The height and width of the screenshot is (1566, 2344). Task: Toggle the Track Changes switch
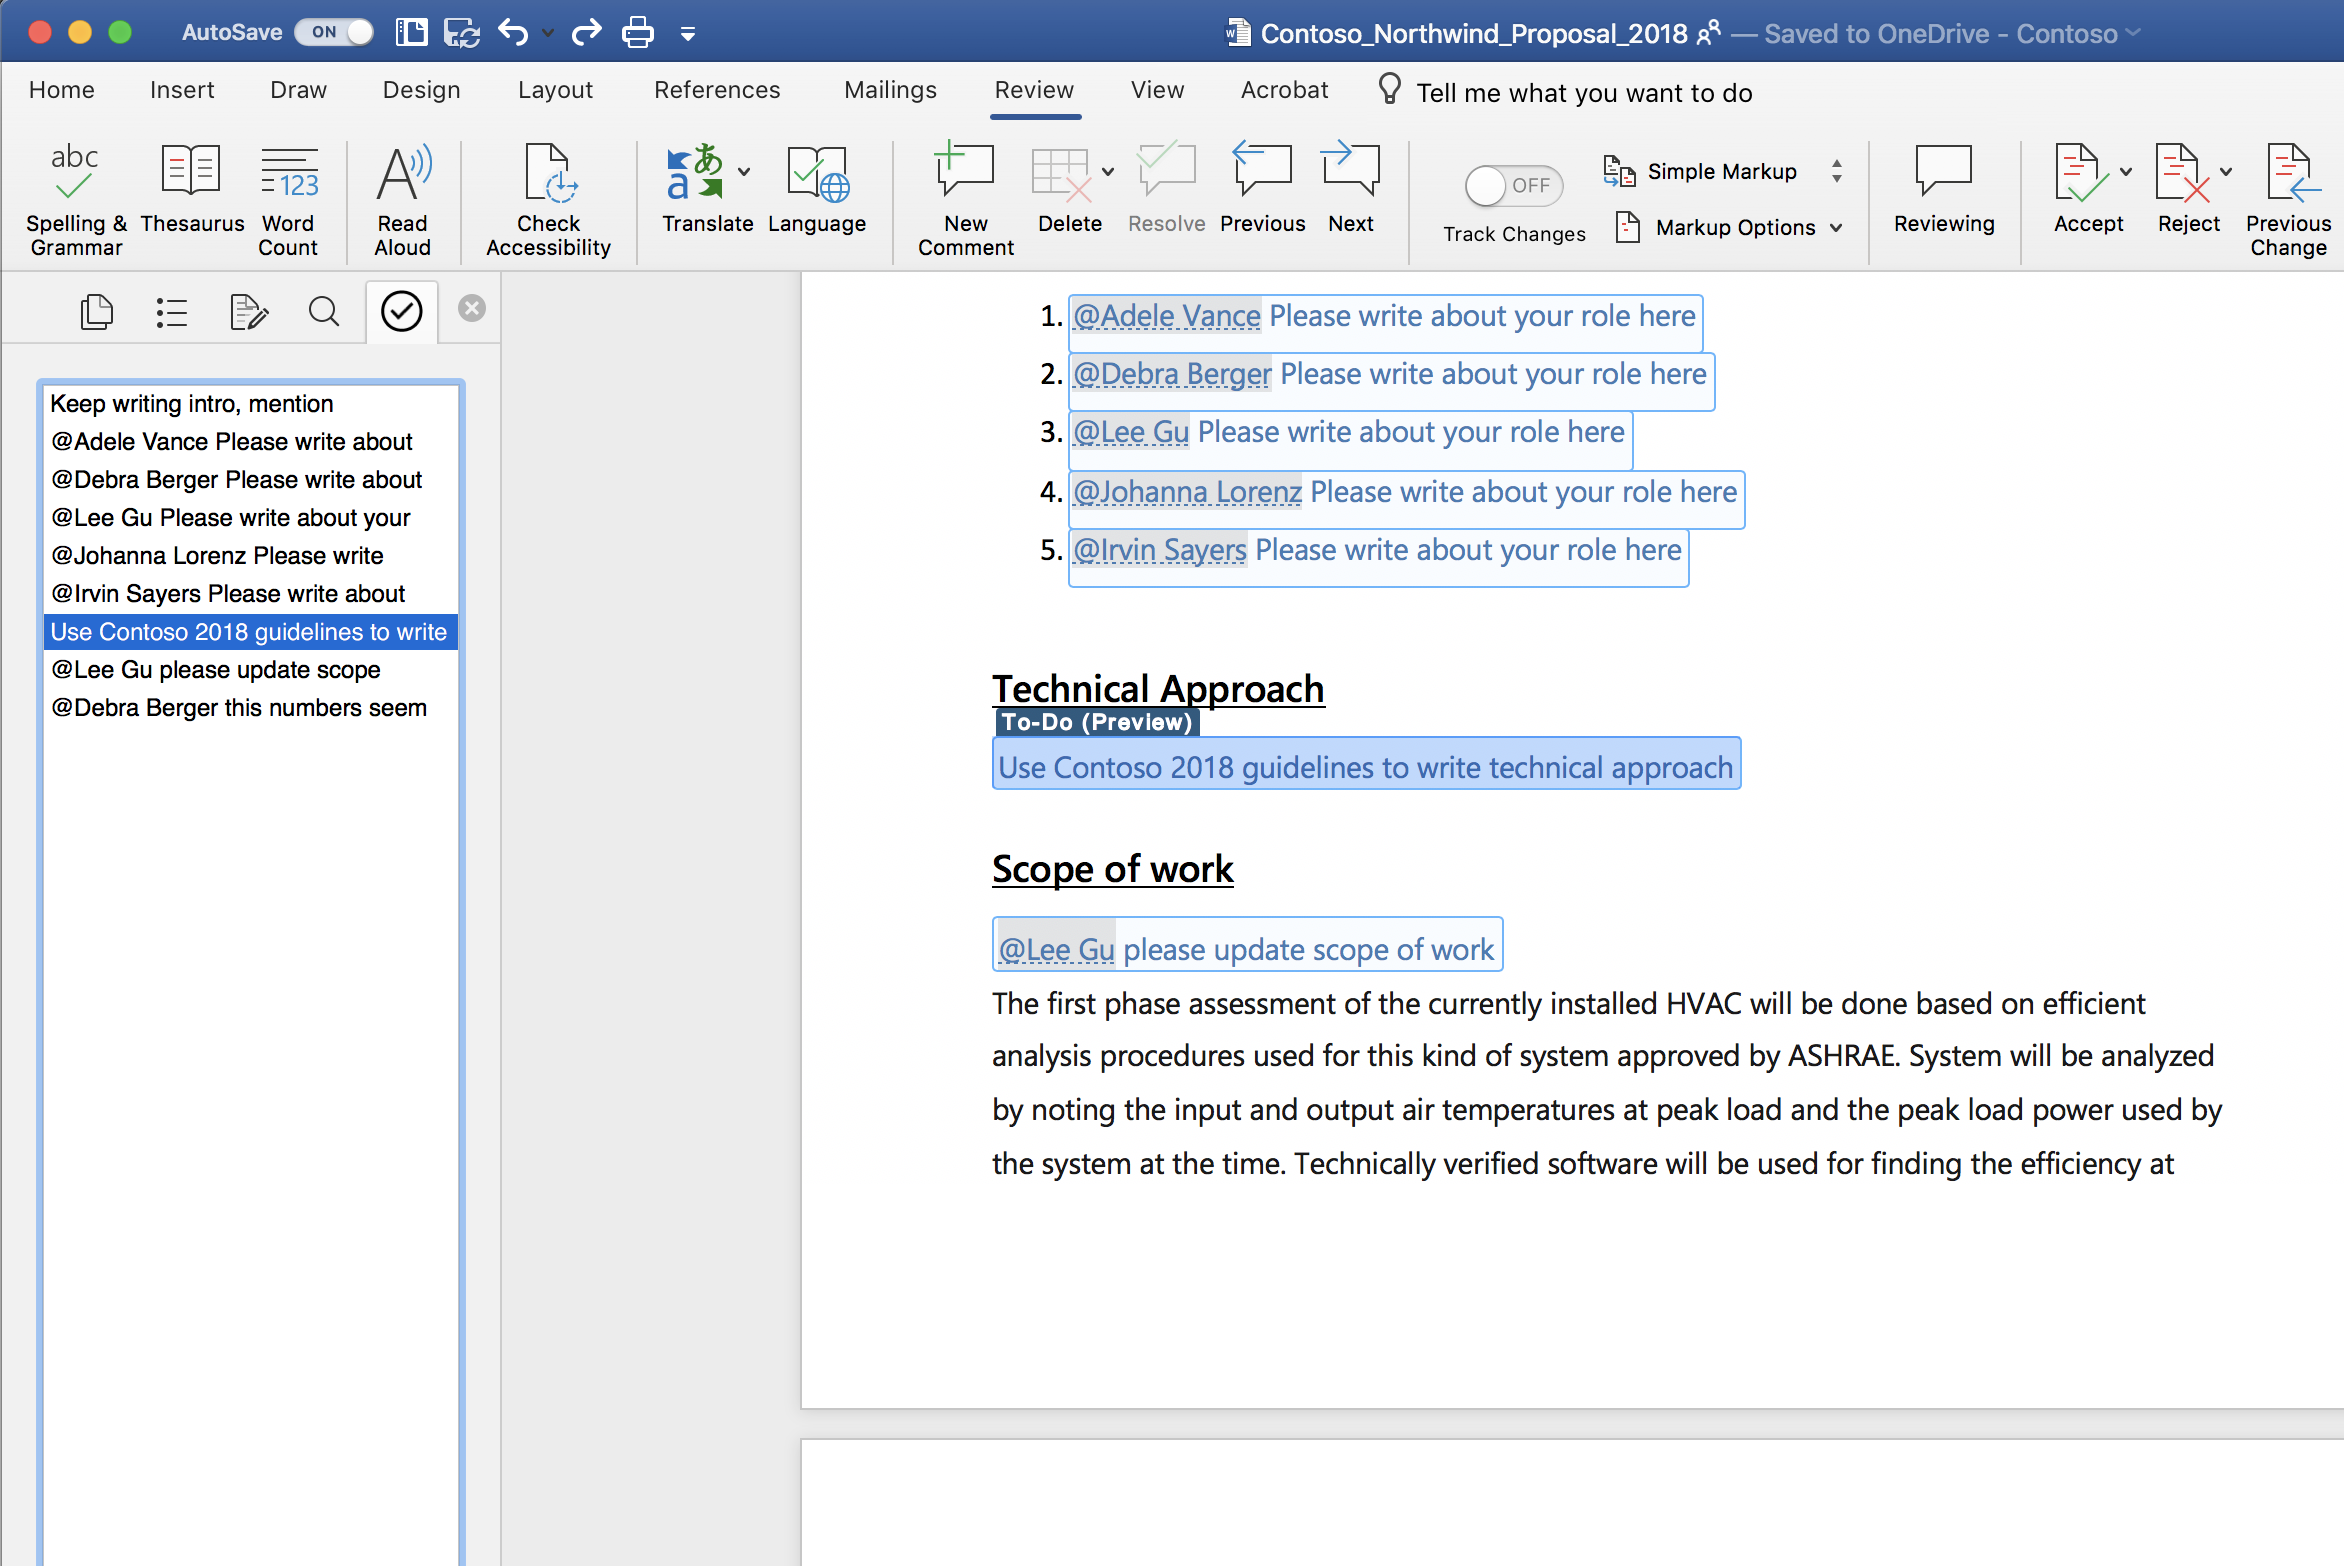coord(1513,186)
